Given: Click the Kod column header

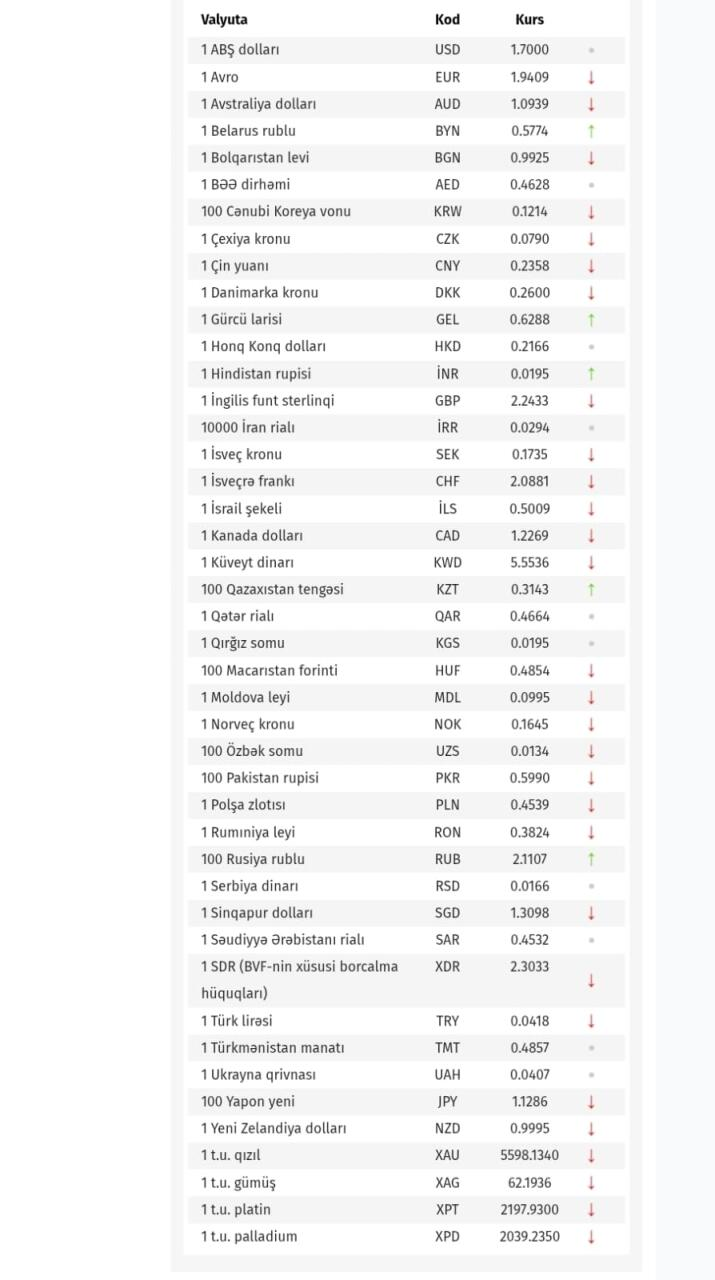Looking at the screenshot, I should [447, 20].
